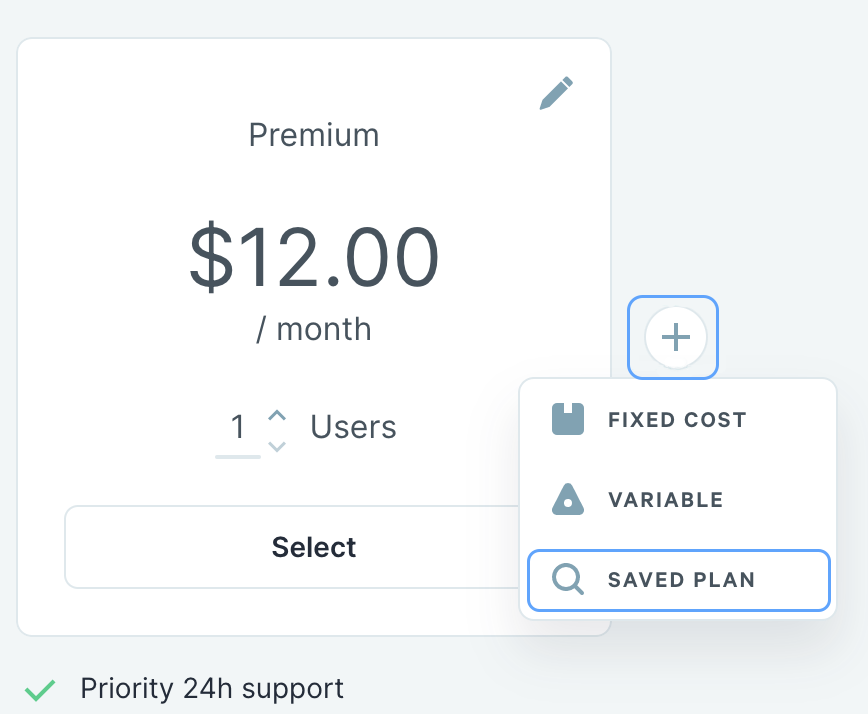Pick the VARIABLE menu label
Viewport: 868px width, 714px height.
(665, 500)
